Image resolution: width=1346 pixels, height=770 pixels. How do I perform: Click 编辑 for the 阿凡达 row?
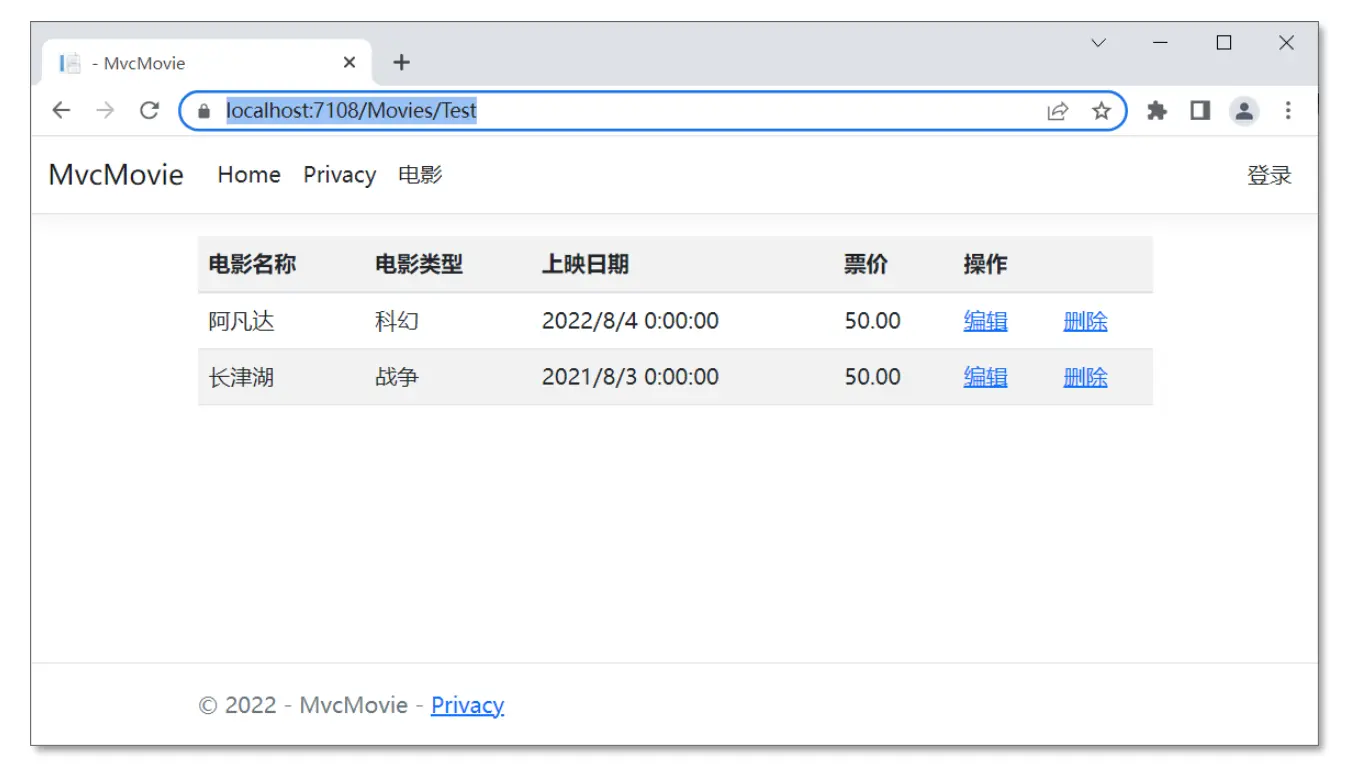pyautogui.click(x=985, y=321)
